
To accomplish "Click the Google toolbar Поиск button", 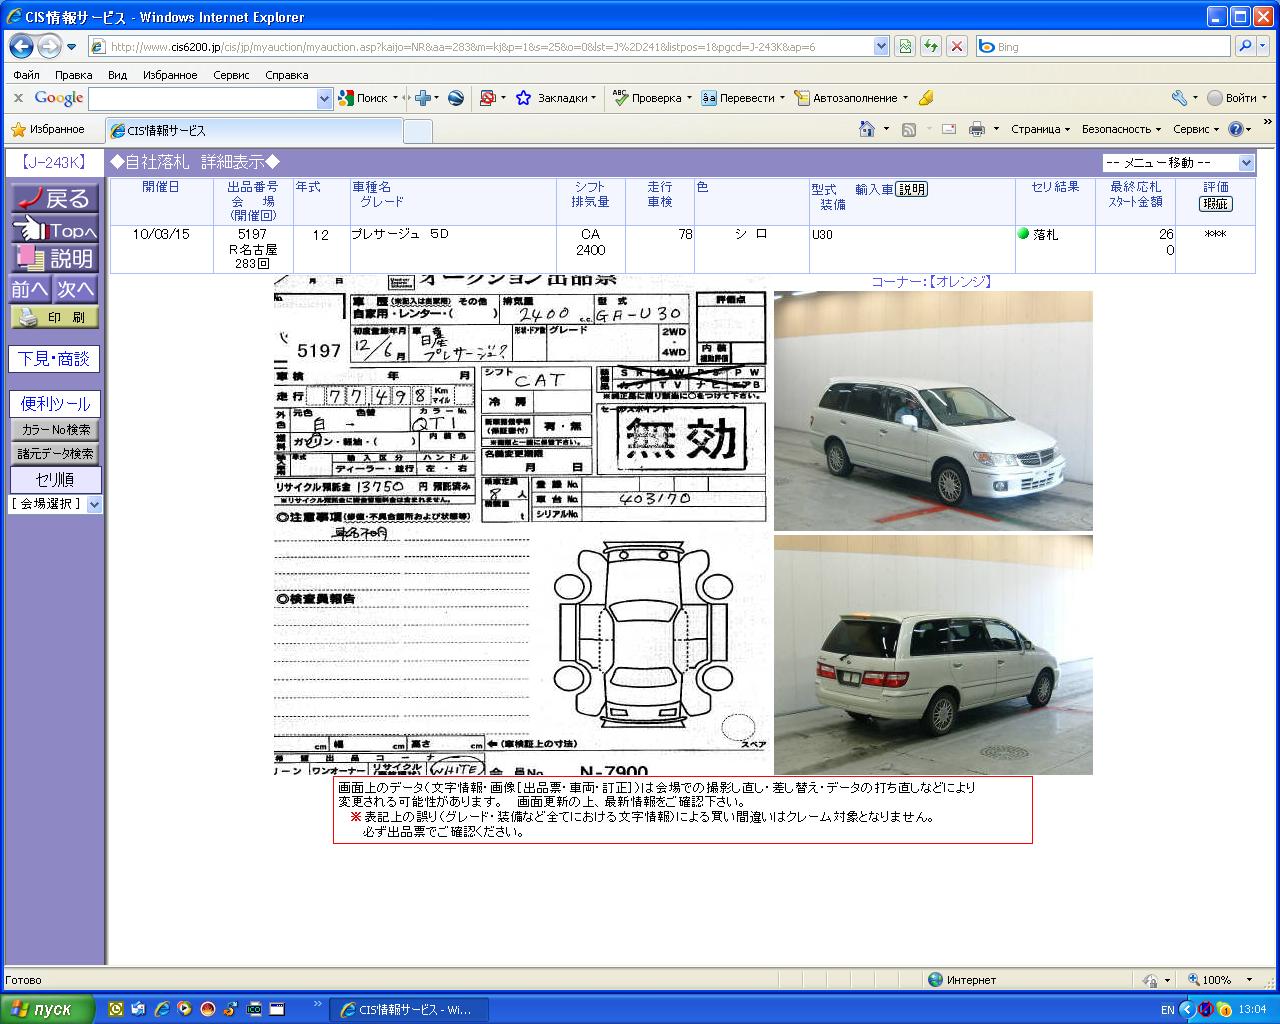I will tap(363, 98).
